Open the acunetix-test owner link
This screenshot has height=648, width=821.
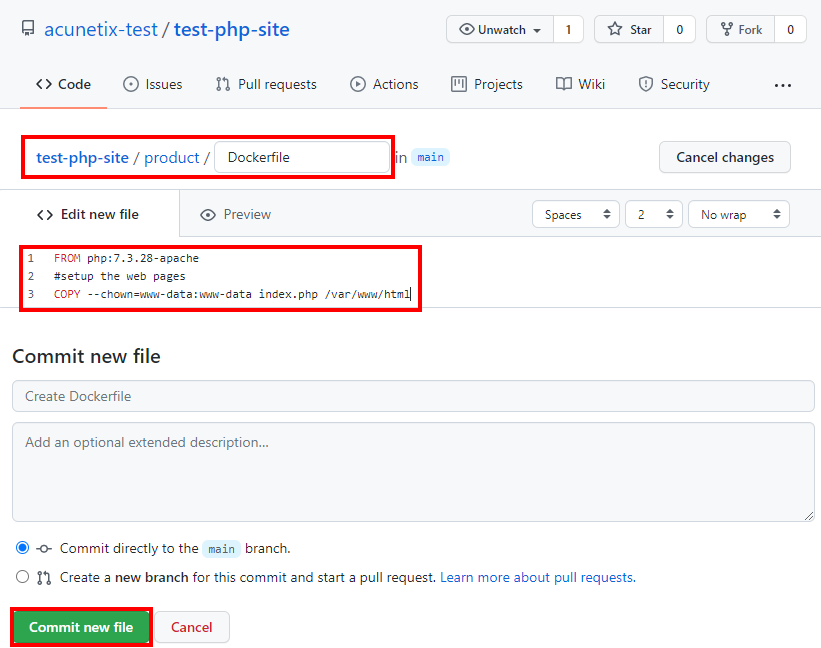click(x=101, y=29)
